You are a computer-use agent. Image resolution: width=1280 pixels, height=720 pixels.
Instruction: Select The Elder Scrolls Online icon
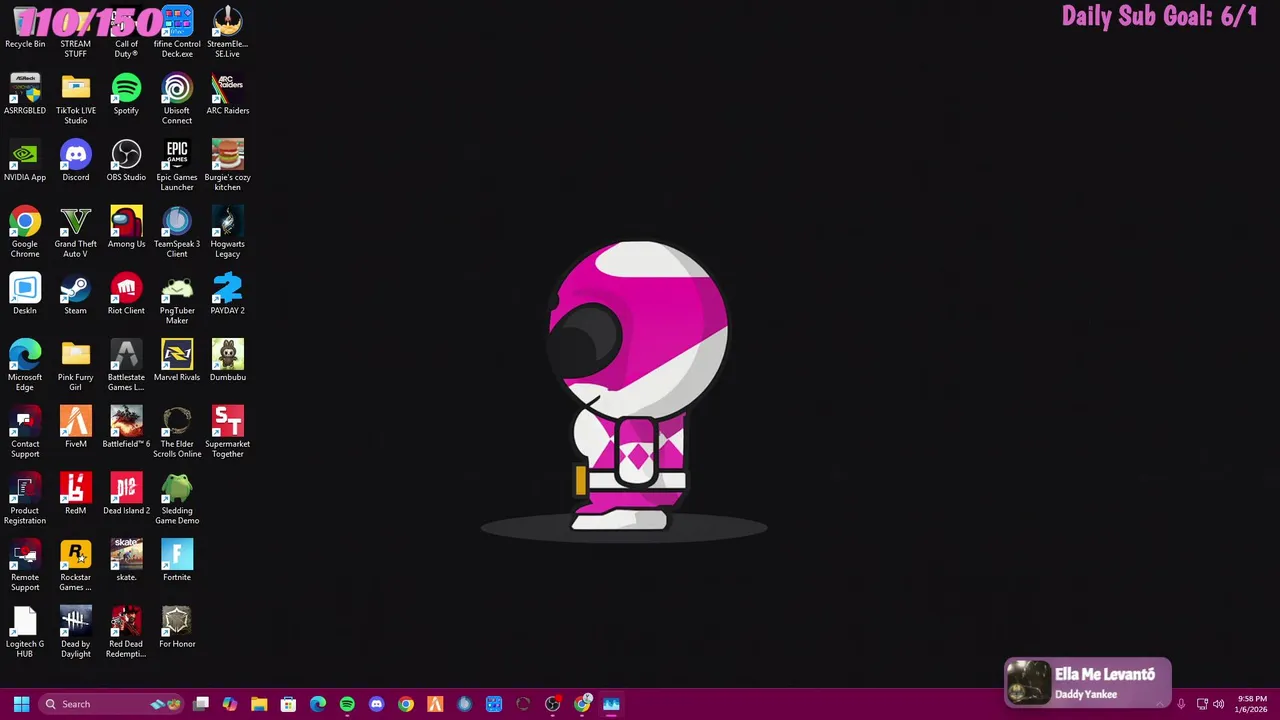point(177,432)
